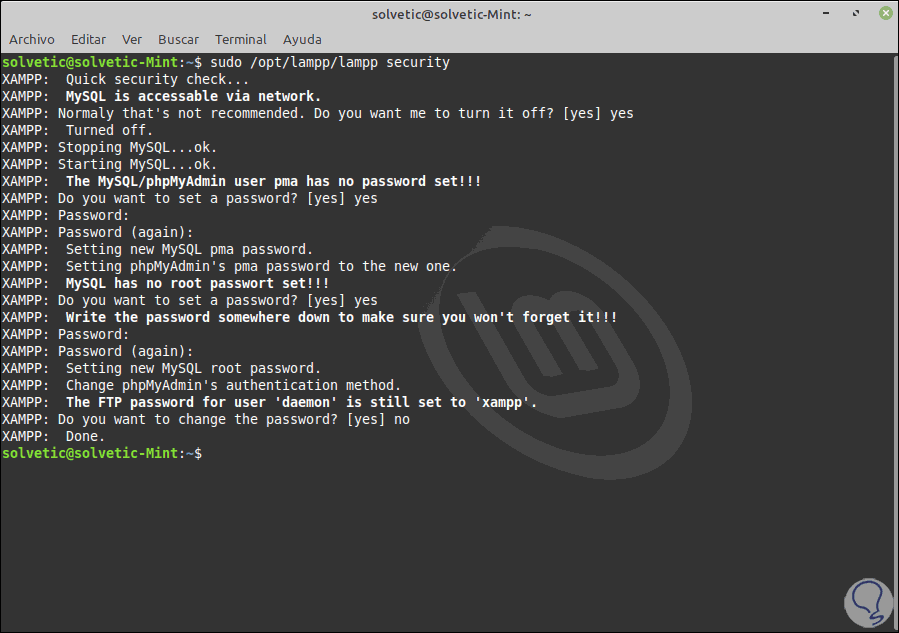Minimize the terminal window

coord(826,13)
